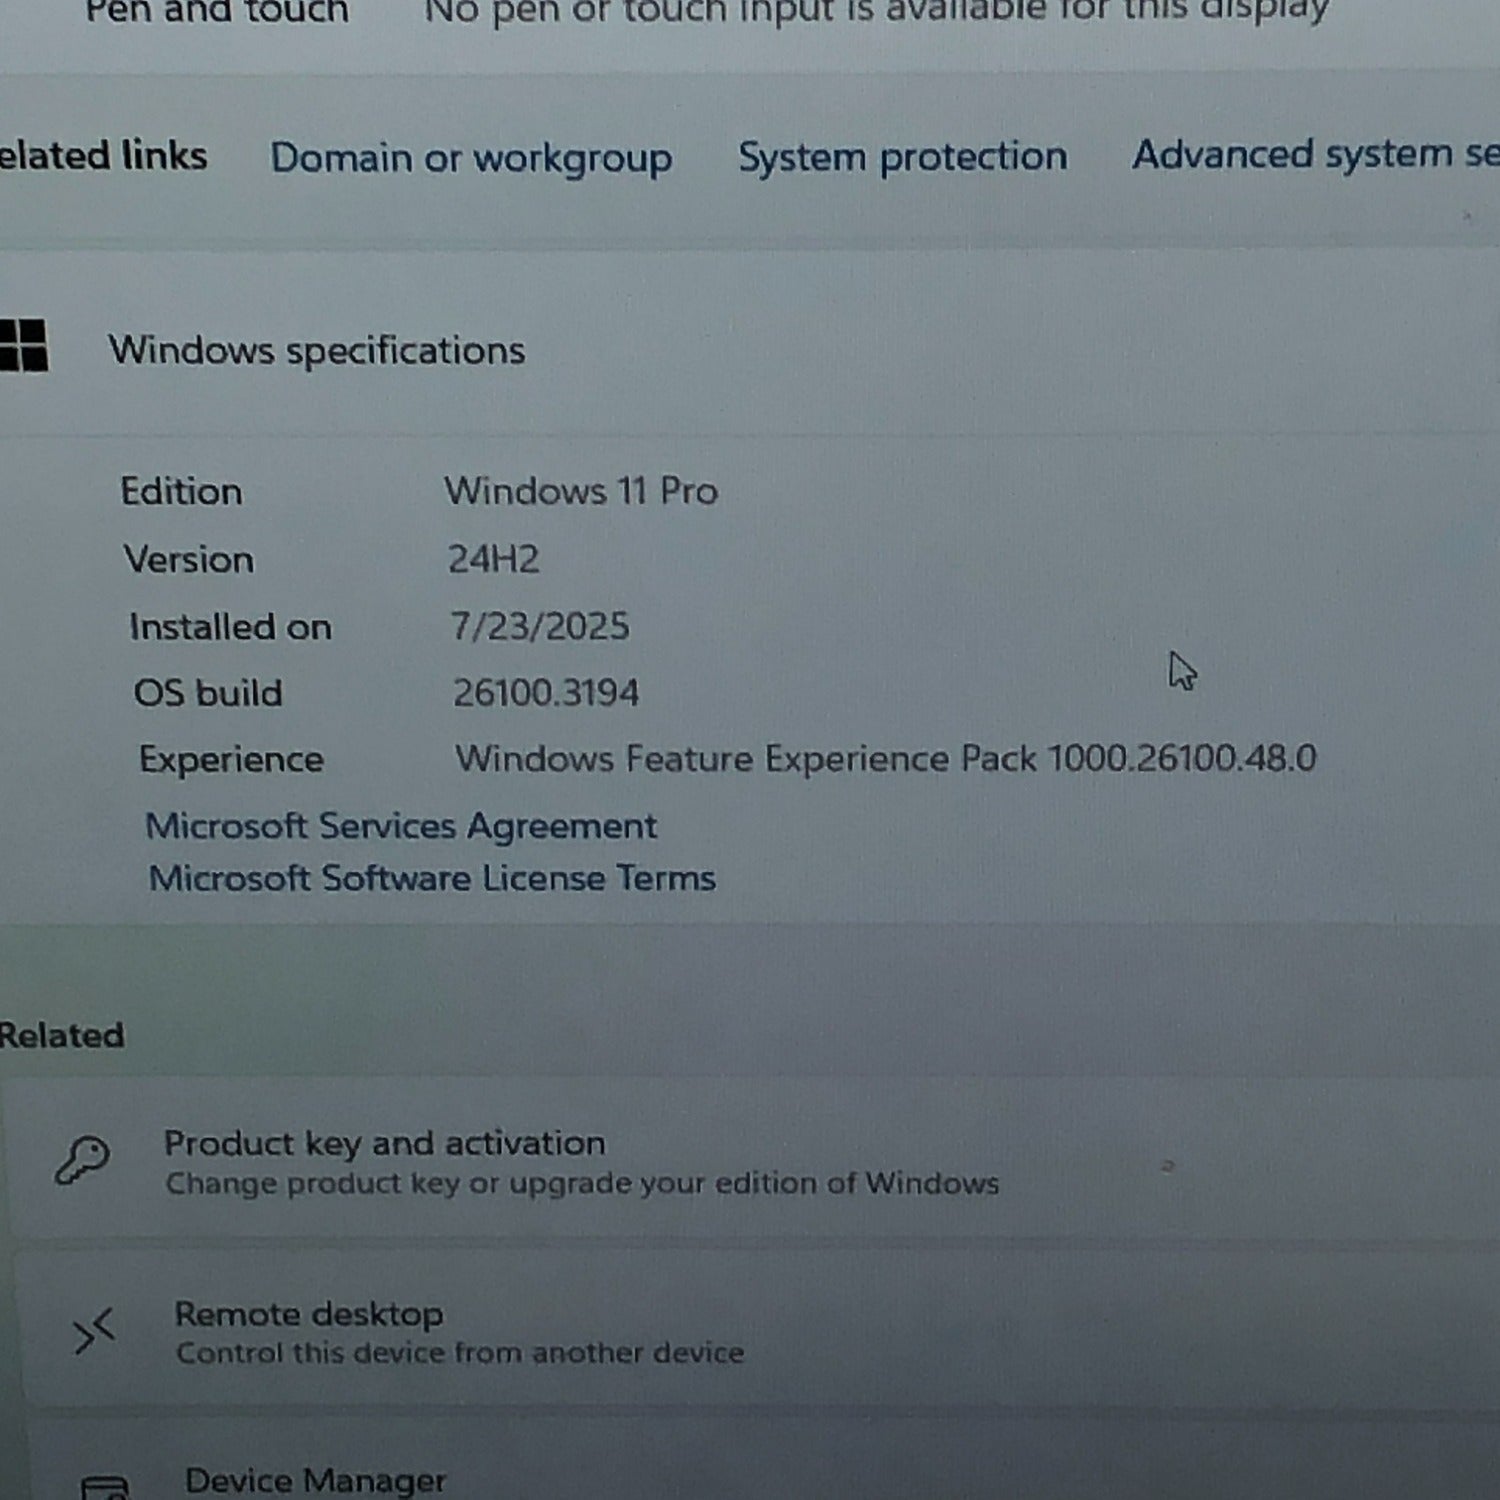The width and height of the screenshot is (1500, 1500).
Task: Click the Windows Feature Experience Pack text
Action: point(885,758)
